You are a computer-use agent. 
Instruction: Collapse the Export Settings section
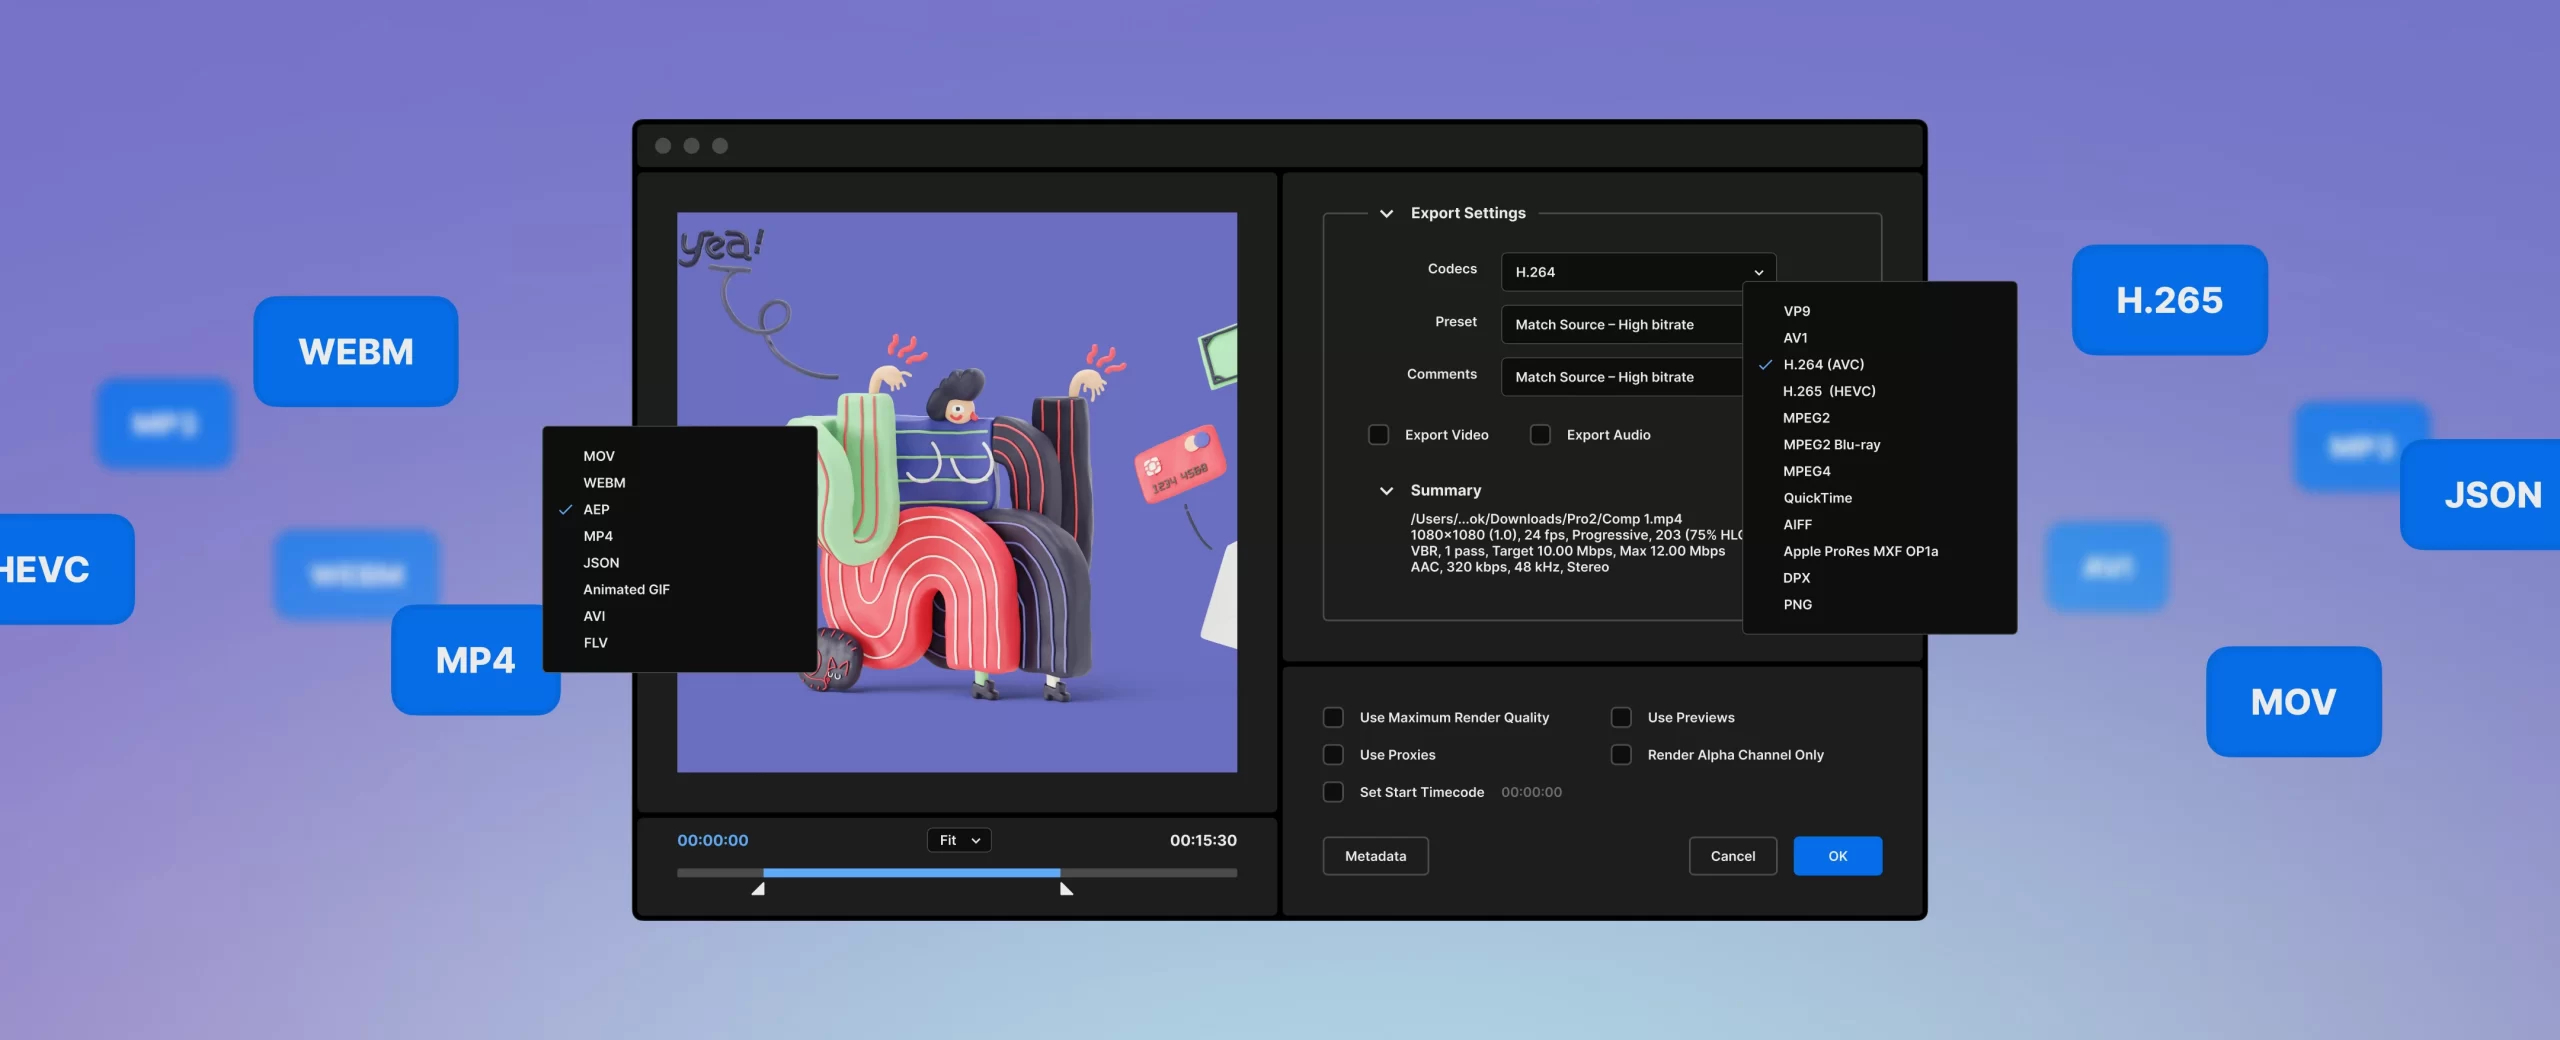click(1386, 213)
